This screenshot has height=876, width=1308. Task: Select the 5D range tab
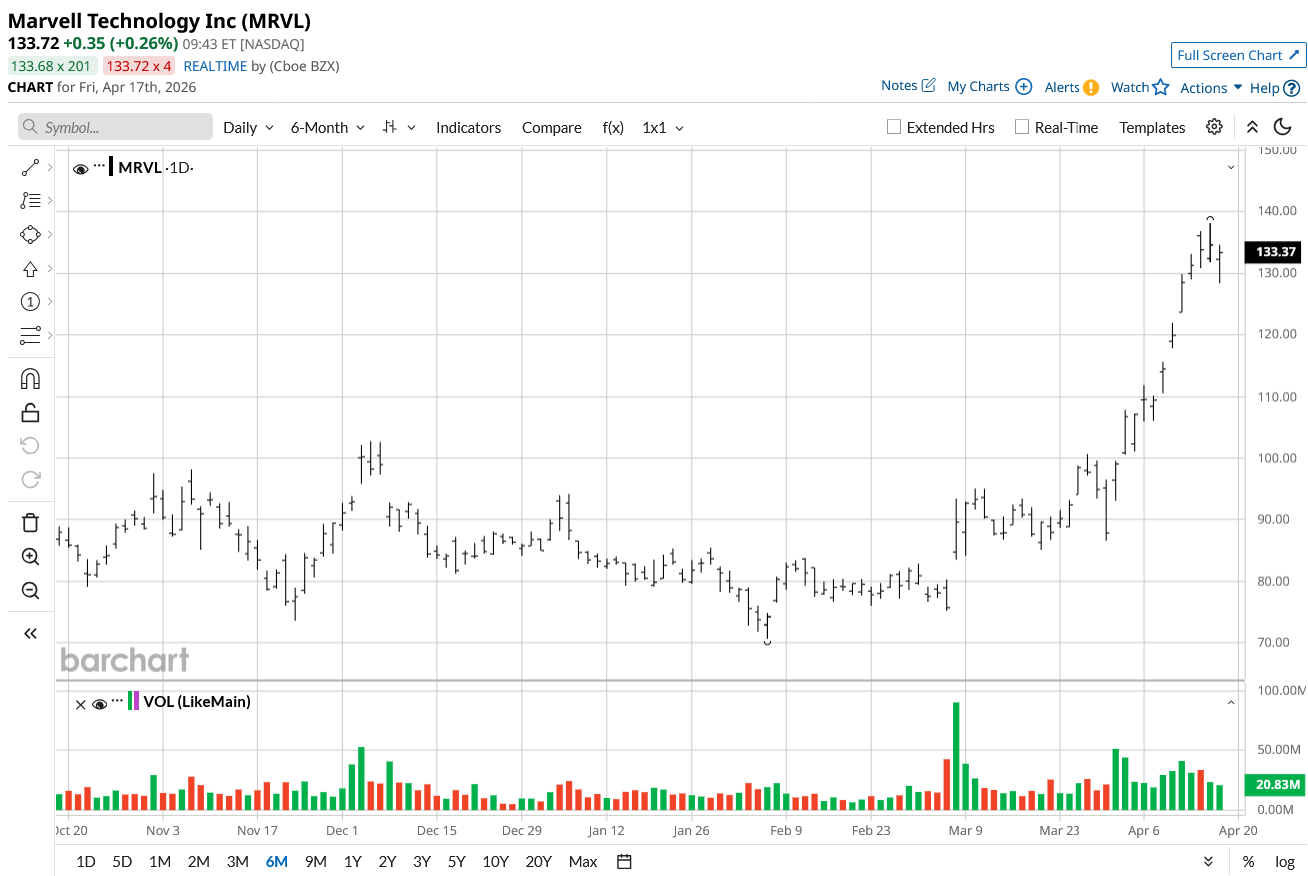coord(122,862)
